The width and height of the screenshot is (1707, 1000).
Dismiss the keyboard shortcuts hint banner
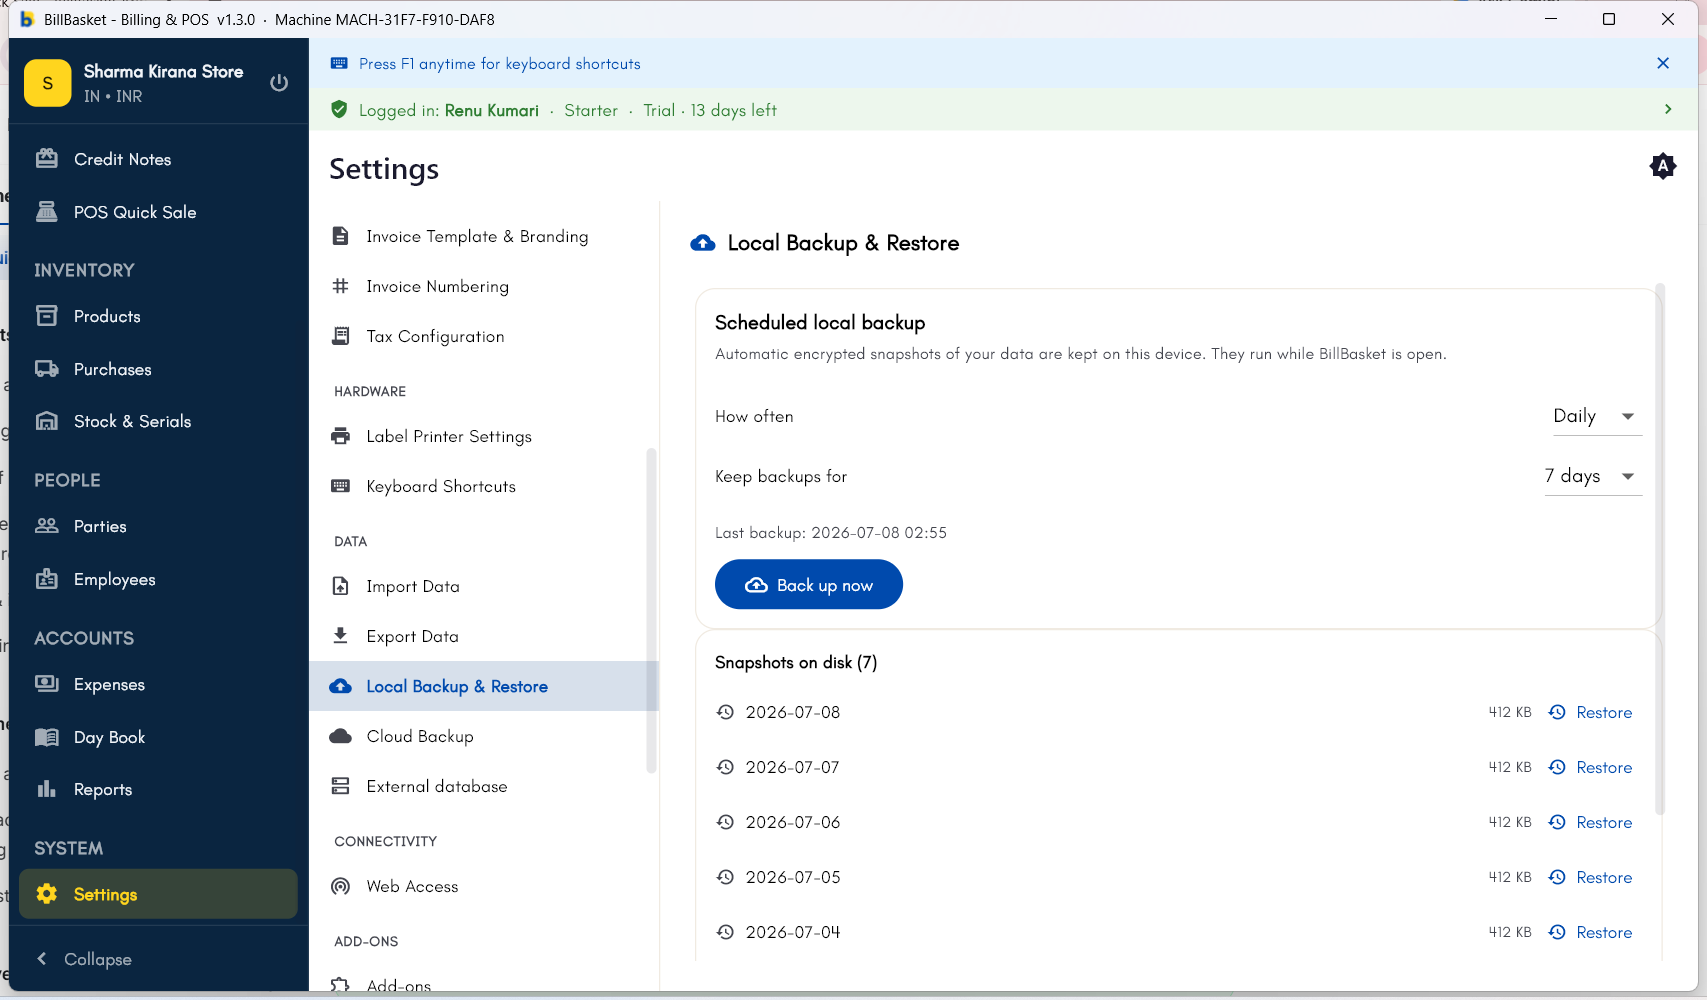(1663, 63)
